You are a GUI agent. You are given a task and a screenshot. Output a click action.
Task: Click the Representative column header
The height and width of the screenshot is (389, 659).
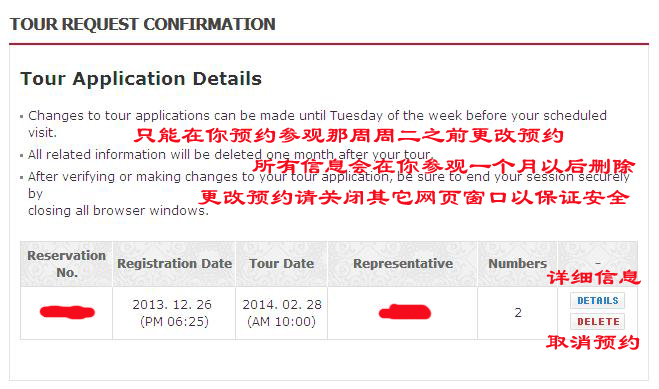click(x=403, y=264)
